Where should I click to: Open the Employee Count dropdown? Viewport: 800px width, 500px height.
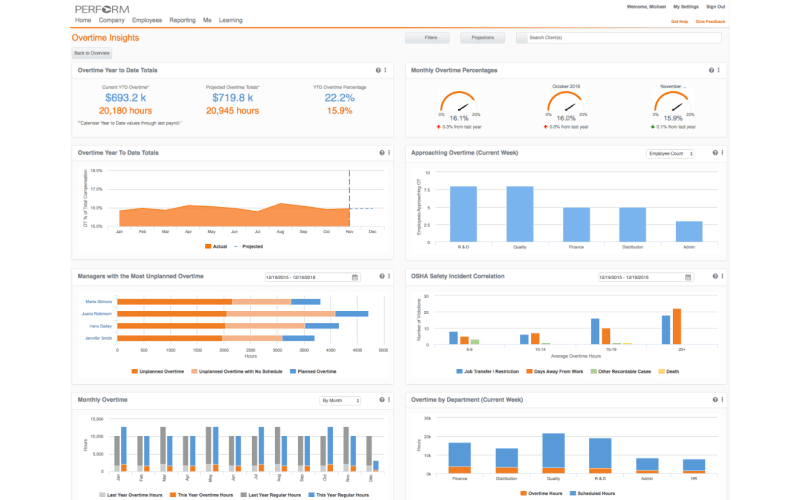[x=673, y=153]
